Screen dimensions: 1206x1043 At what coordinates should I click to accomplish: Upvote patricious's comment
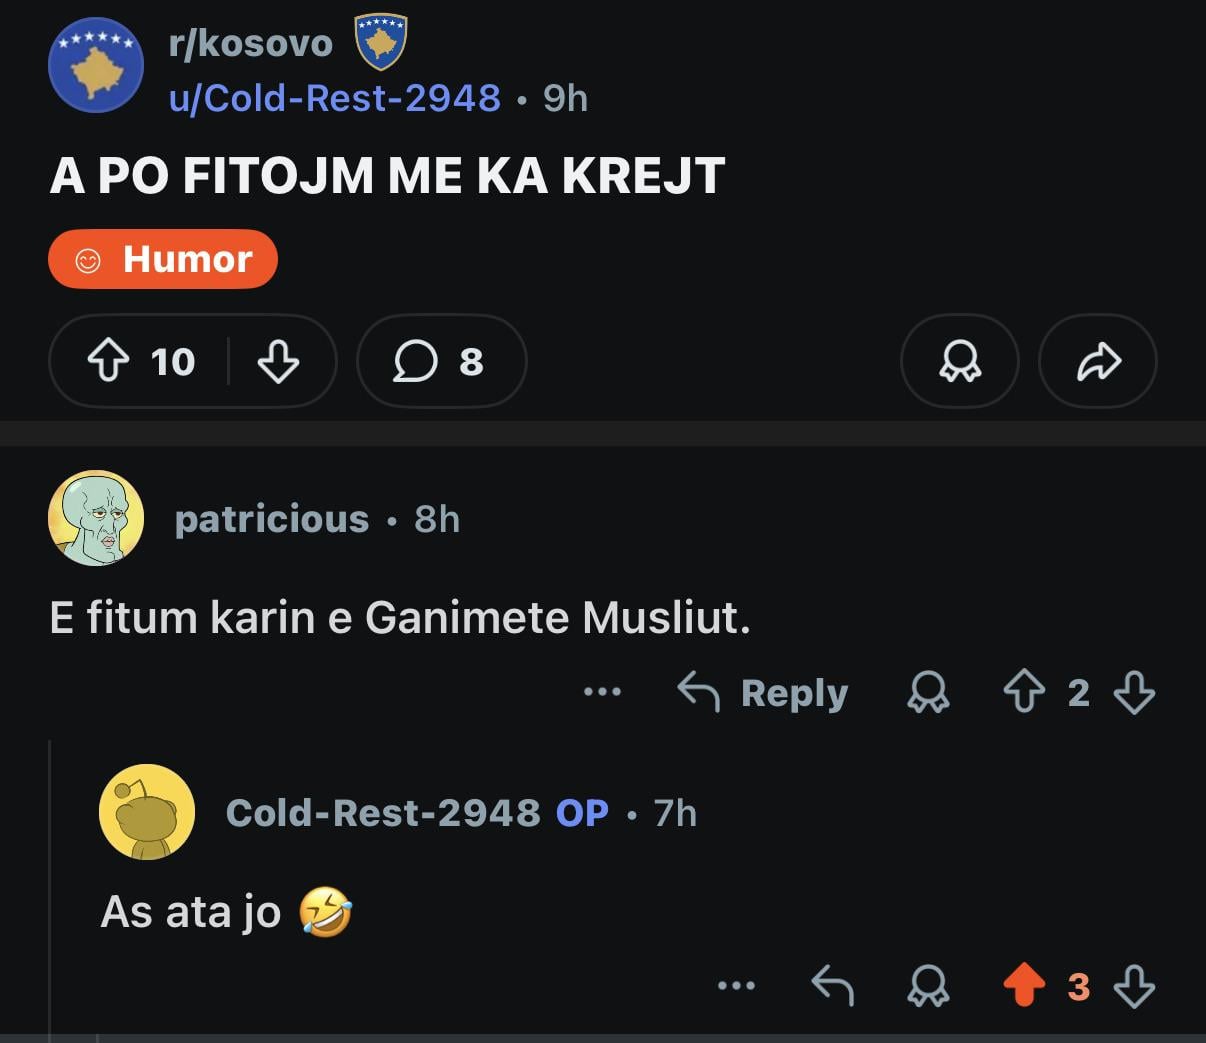pos(1024,692)
